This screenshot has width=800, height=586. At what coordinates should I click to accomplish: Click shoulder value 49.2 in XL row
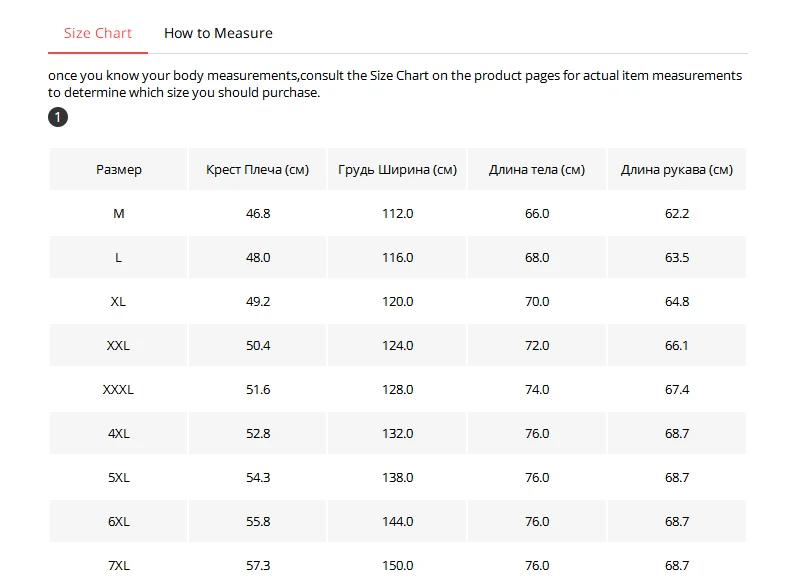pyautogui.click(x=258, y=301)
